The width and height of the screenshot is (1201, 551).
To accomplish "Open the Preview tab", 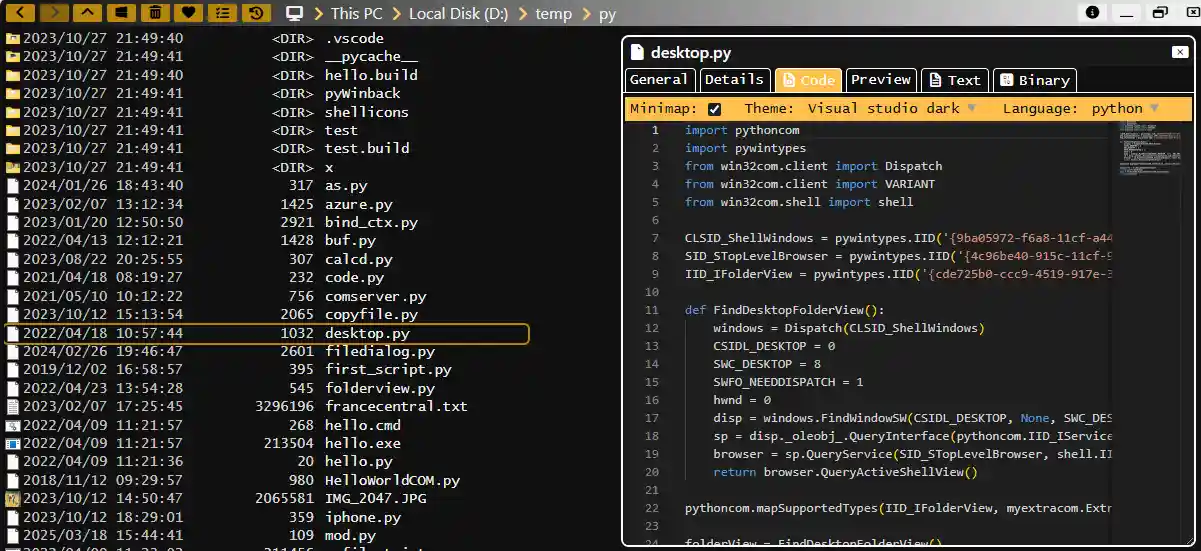I will click(x=881, y=80).
